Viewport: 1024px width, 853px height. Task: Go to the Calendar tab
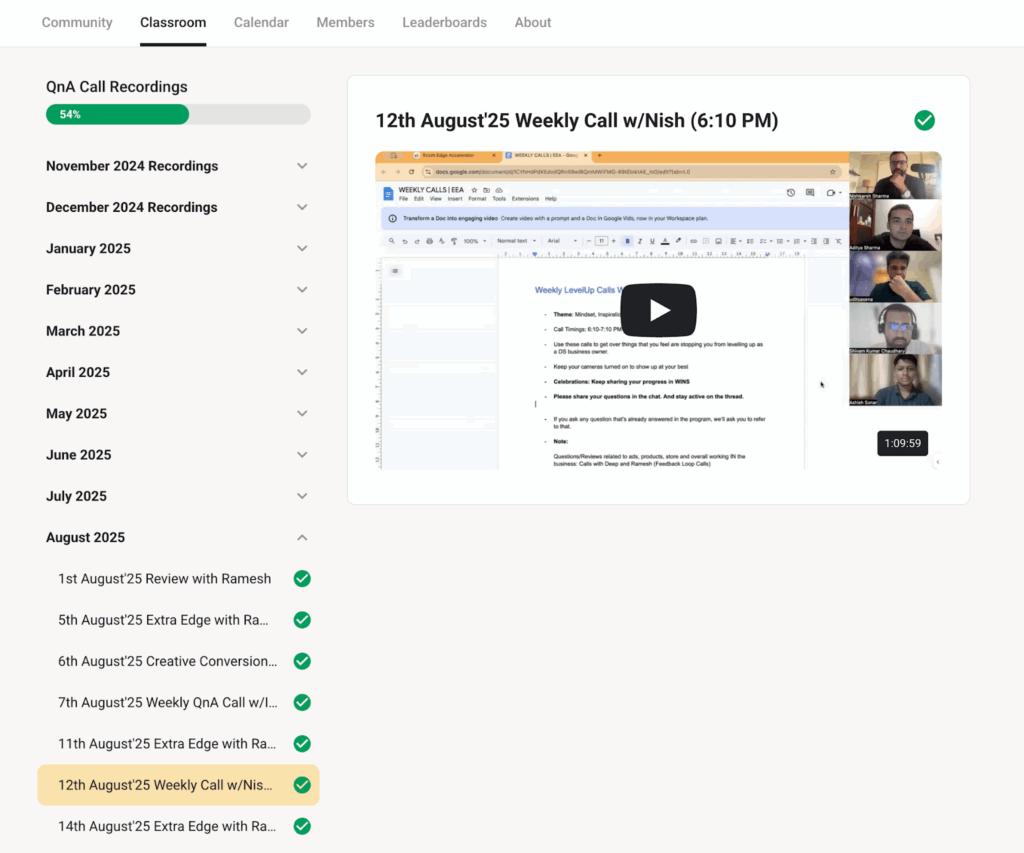(x=261, y=22)
